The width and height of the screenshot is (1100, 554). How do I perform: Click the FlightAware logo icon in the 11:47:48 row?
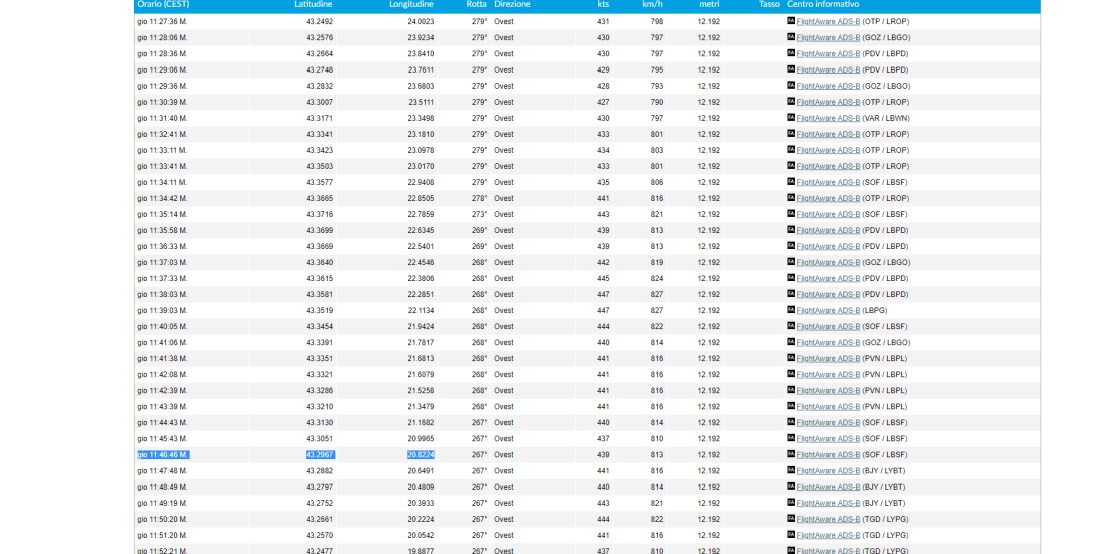(791, 471)
